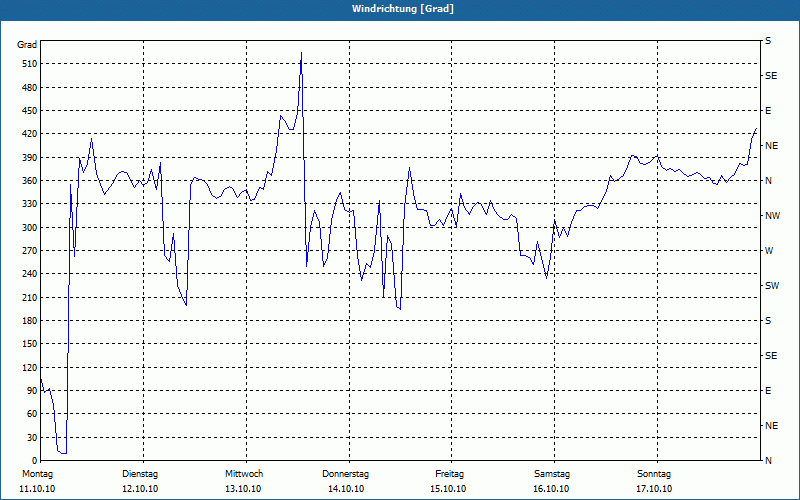Select the date 13.10.10
Viewport: 800px width, 500px height.
point(243,489)
